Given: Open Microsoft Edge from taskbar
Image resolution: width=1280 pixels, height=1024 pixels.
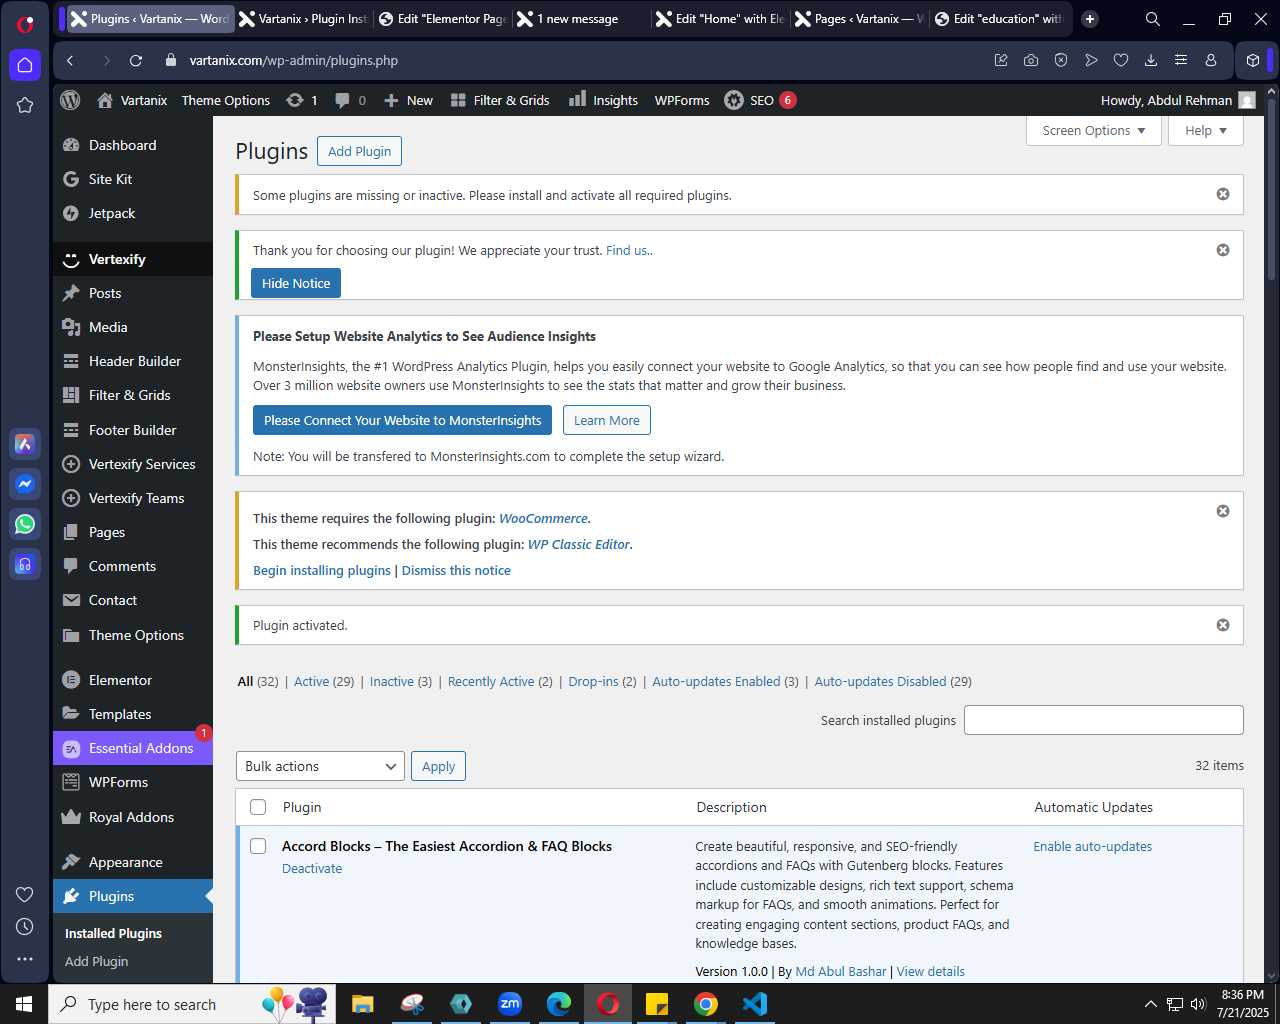Looking at the screenshot, I should [559, 1004].
